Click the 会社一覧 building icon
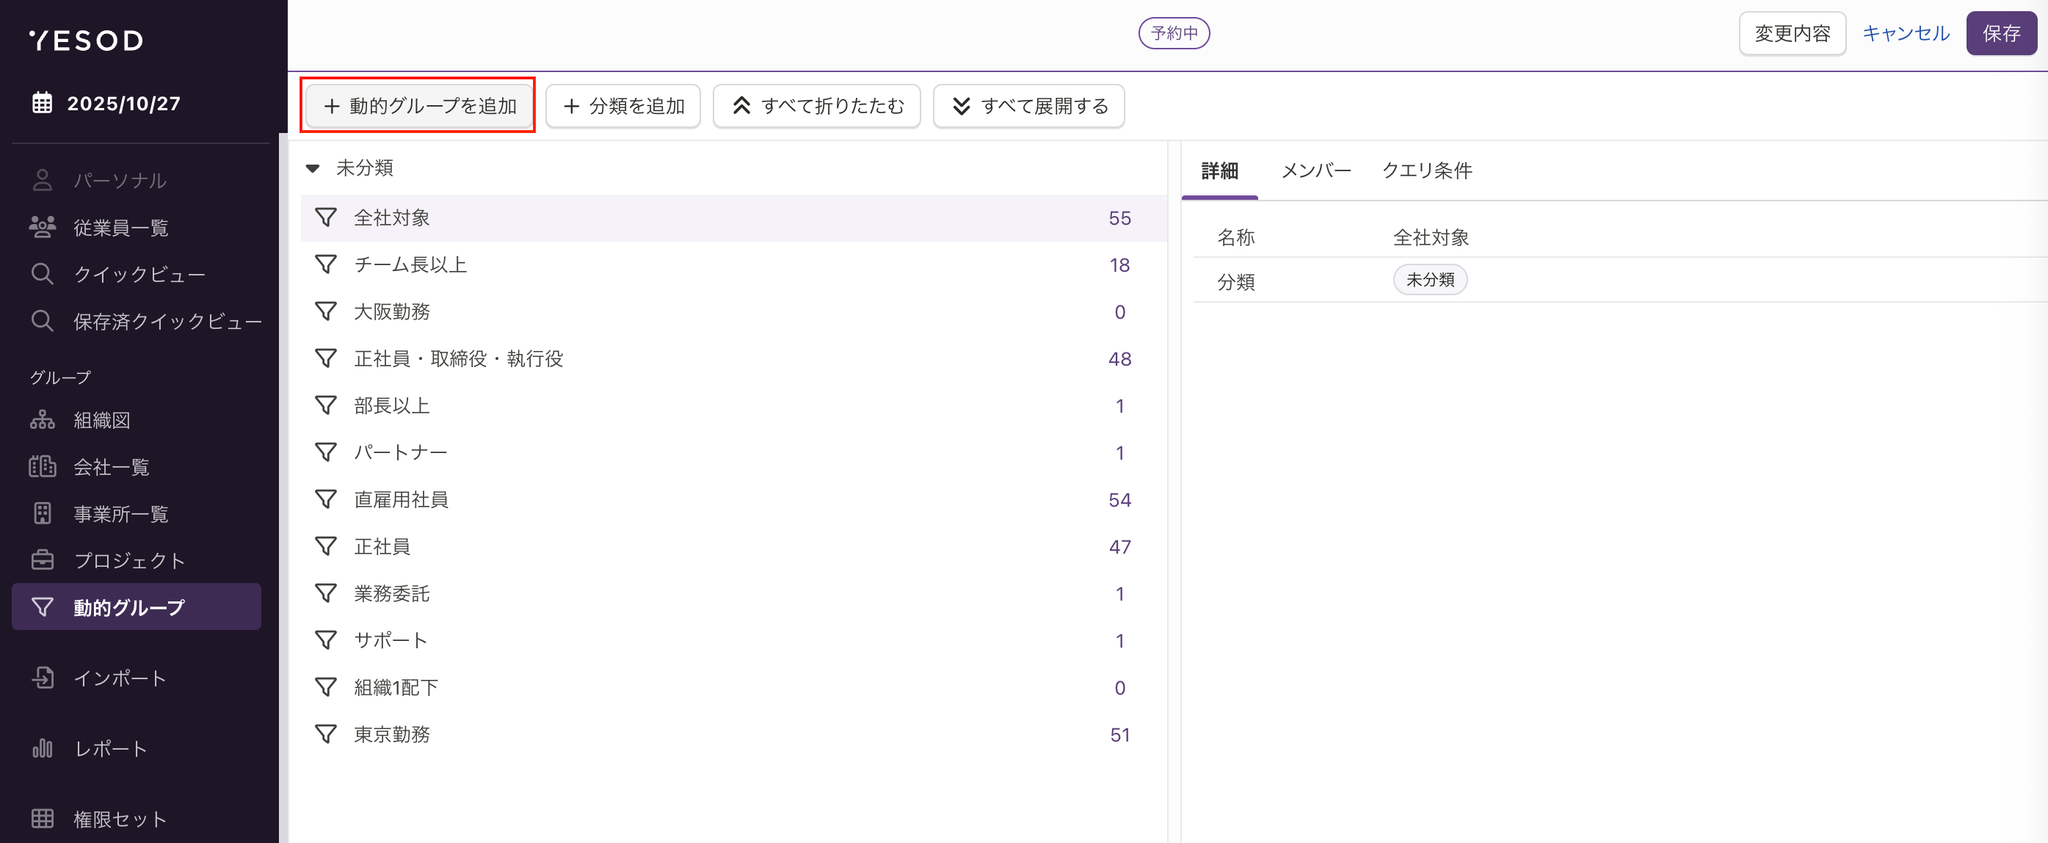This screenshot has width=2048, height=843. coord(42,467)
